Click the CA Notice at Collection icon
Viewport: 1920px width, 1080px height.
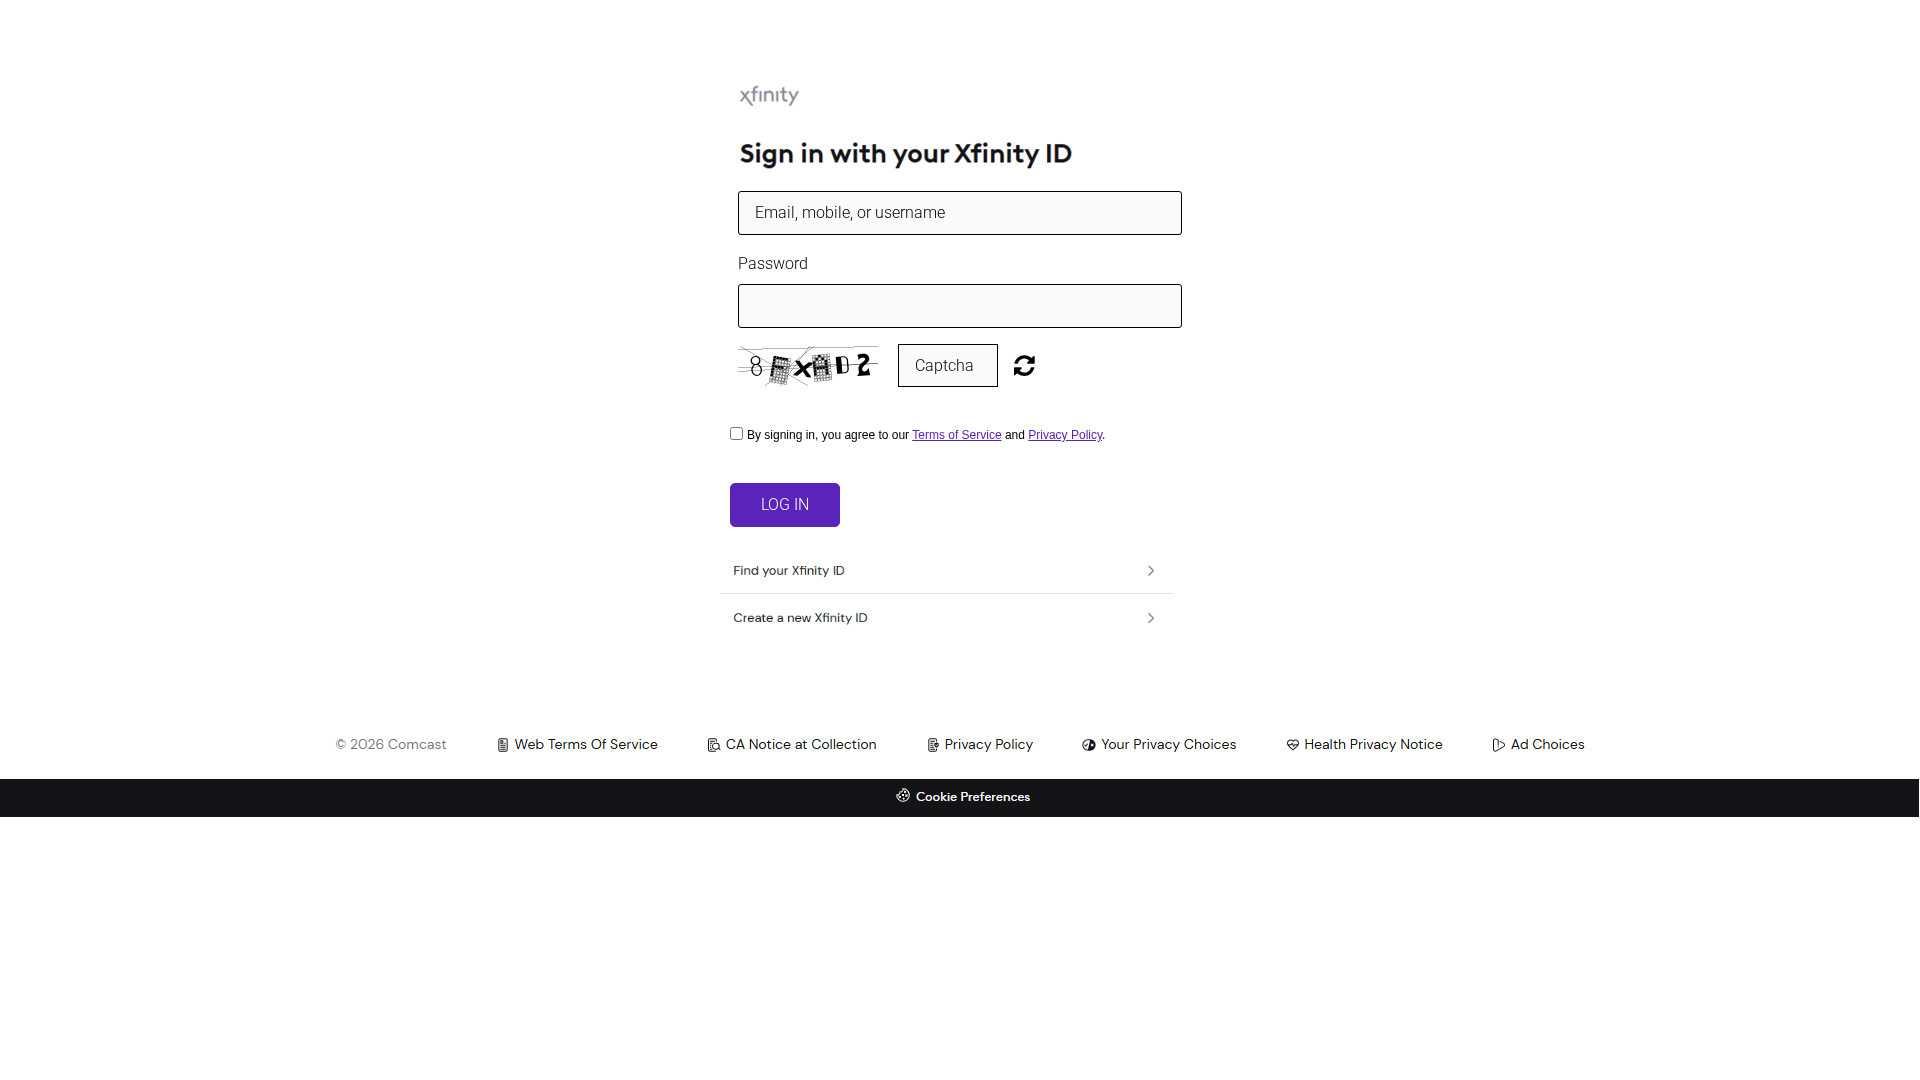coord(714,745)
